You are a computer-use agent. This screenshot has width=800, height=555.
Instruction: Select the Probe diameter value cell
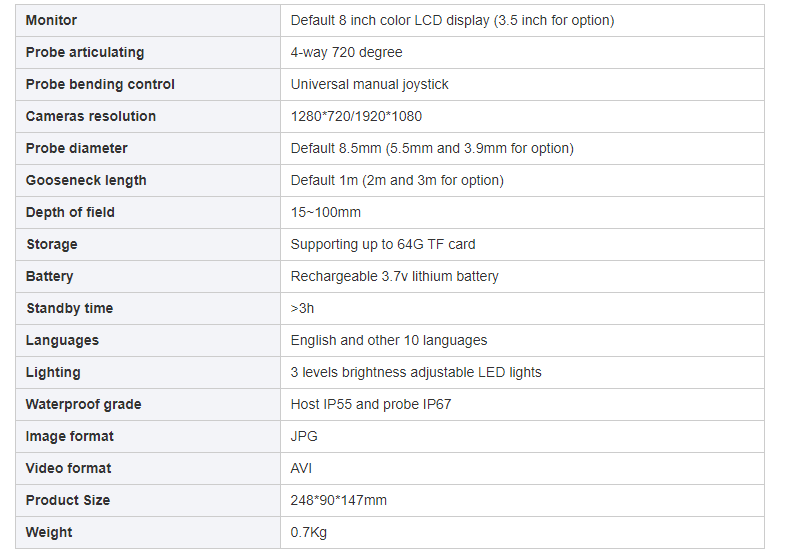pyautogui.click(x=522, y=148)
